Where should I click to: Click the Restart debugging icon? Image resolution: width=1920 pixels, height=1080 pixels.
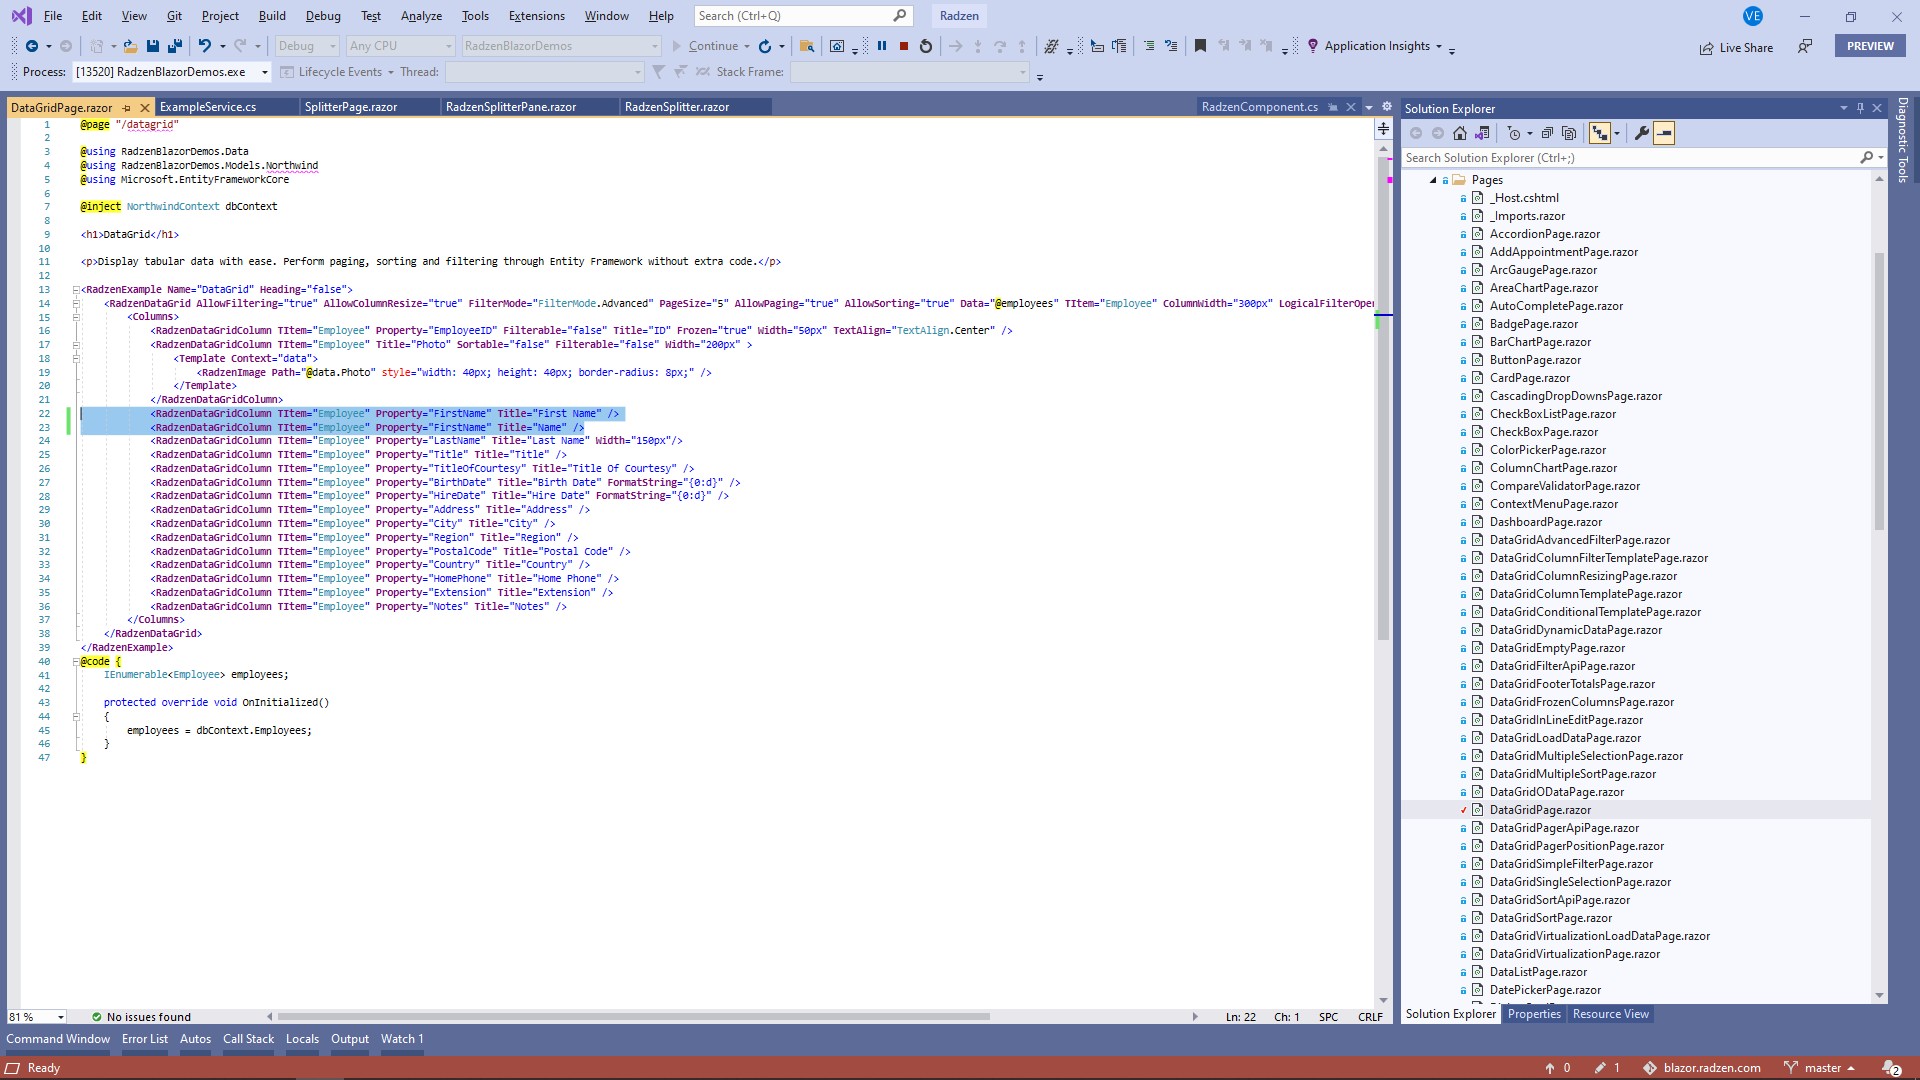click(925, 46)
